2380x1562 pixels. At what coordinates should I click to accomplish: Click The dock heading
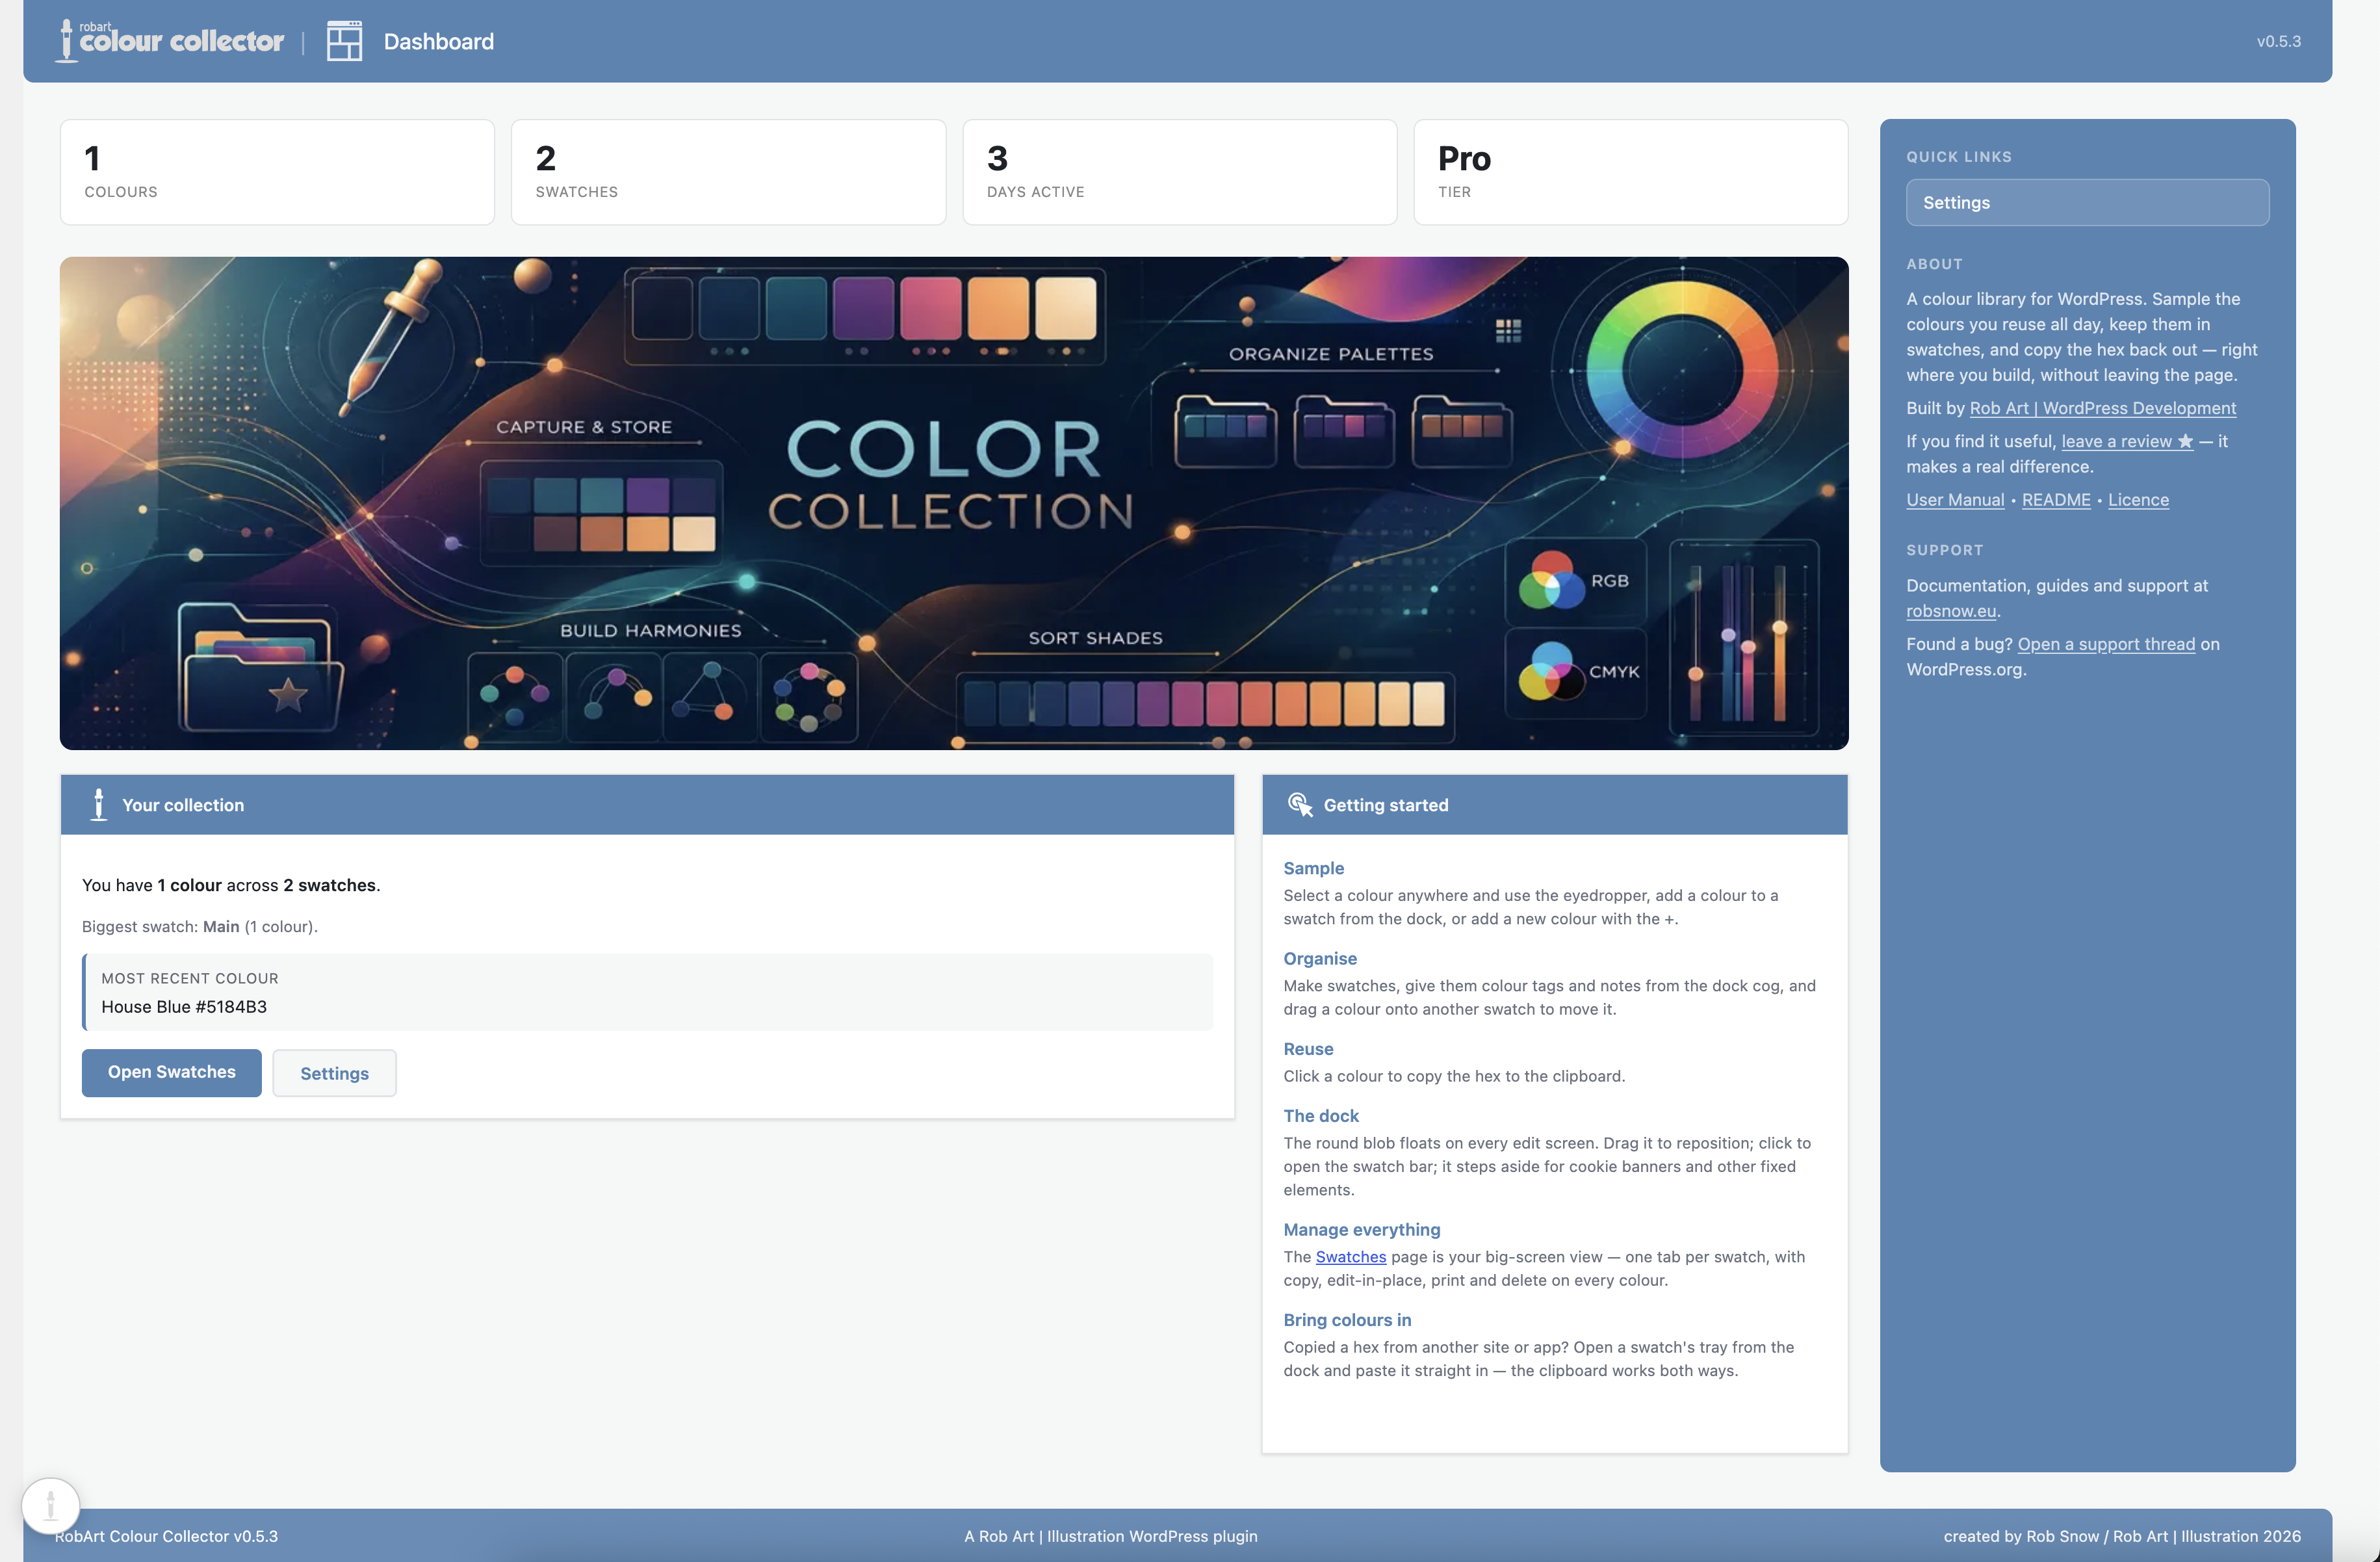[1320, 1116]
